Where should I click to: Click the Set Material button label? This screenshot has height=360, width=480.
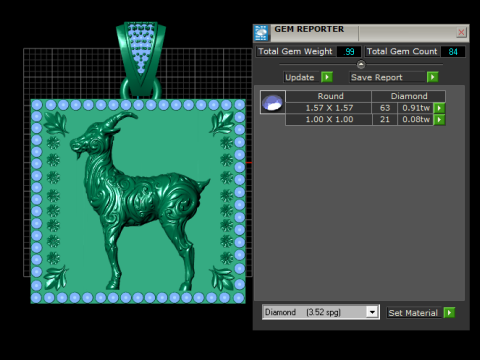413,313
